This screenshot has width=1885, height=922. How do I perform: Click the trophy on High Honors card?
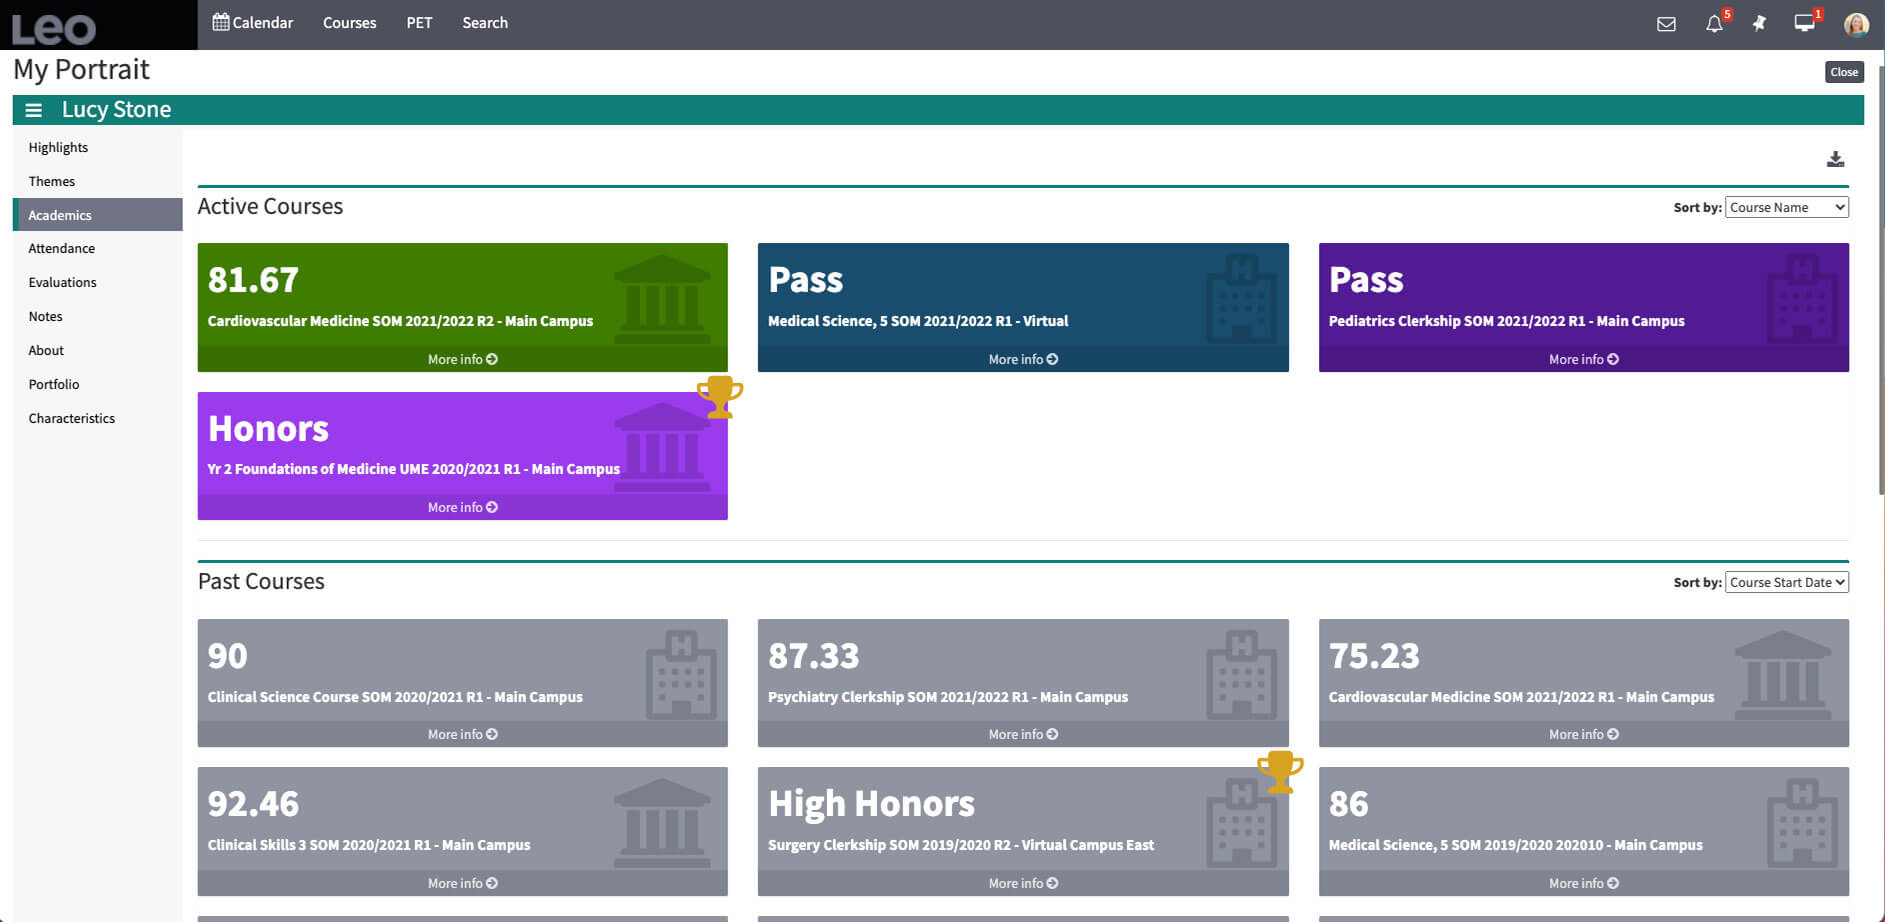click(x=1279, y=771)
